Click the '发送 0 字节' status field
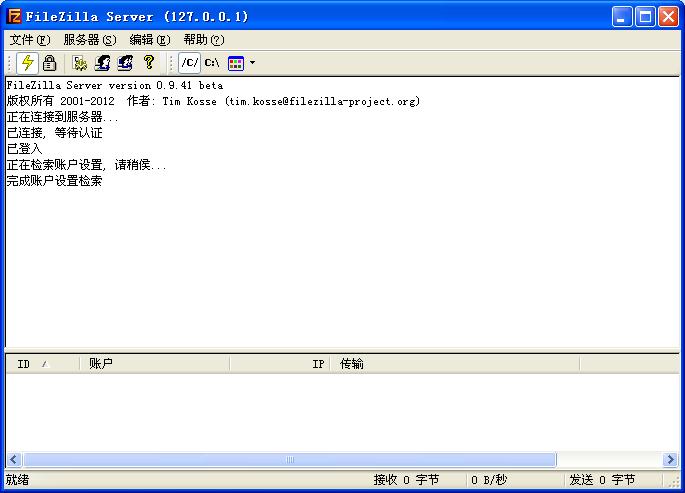This screenshot has width=685, height=493. pos(602,480)
